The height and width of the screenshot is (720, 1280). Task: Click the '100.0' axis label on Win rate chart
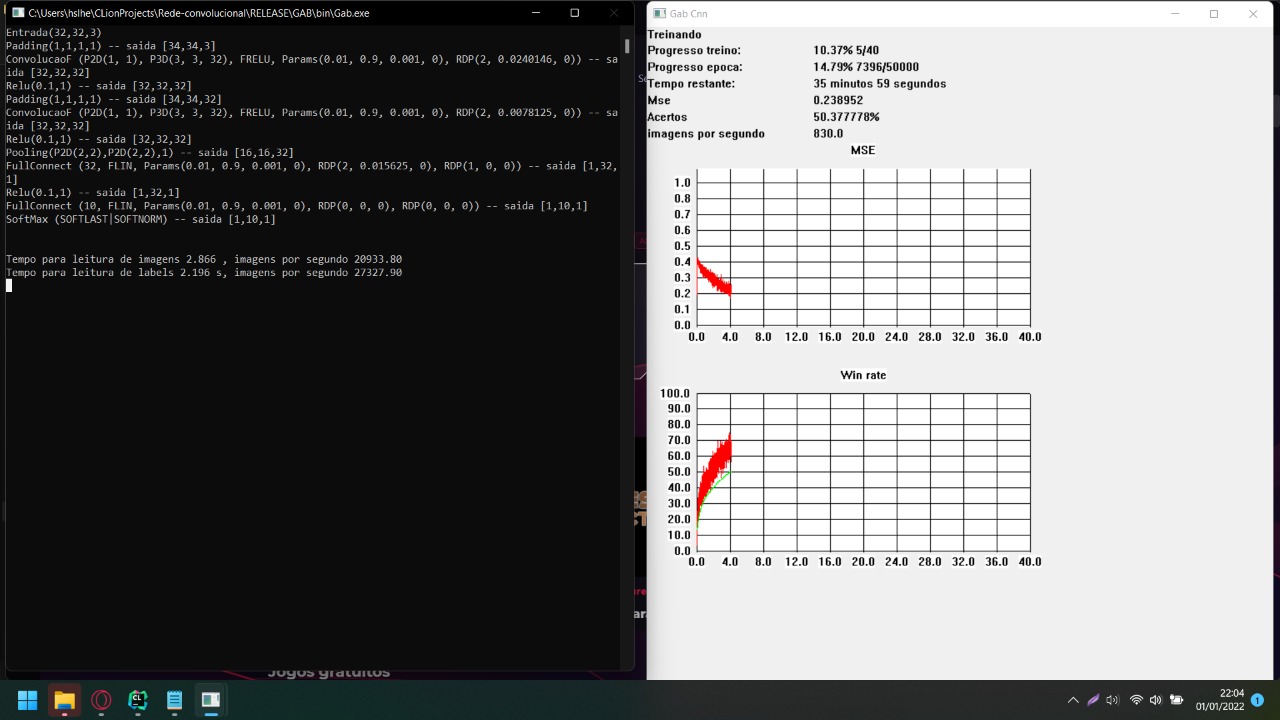click(676, 393)
